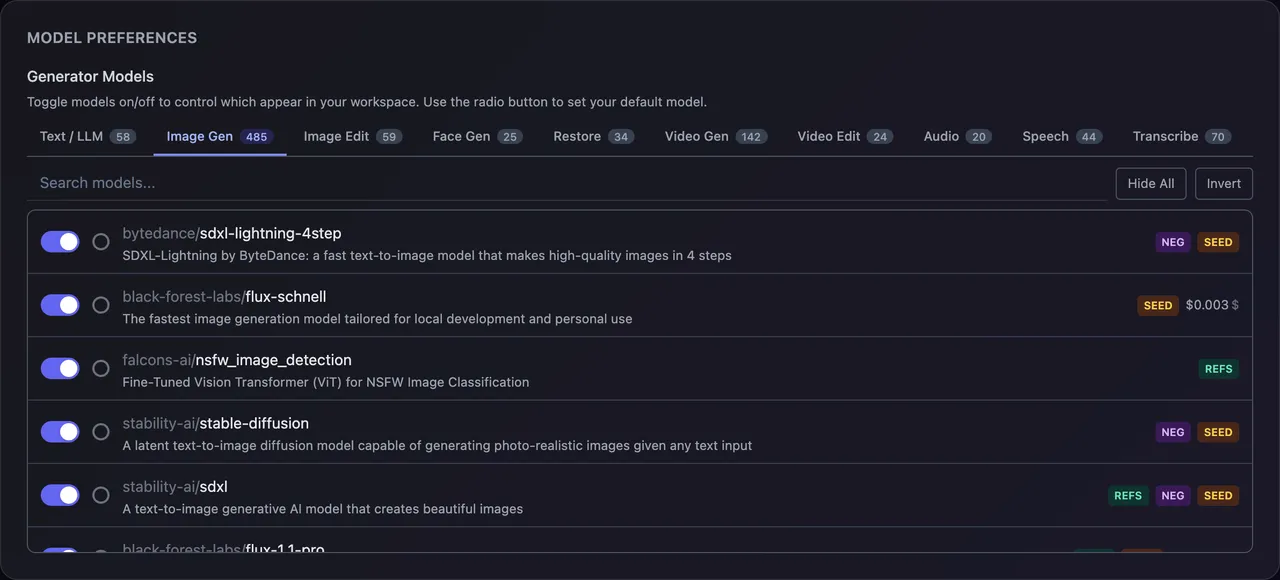Click SEED badge on sdxl-lightning-4step row
The image size is (1280, 580).
pyautogui.click(x=1218, y=242)
